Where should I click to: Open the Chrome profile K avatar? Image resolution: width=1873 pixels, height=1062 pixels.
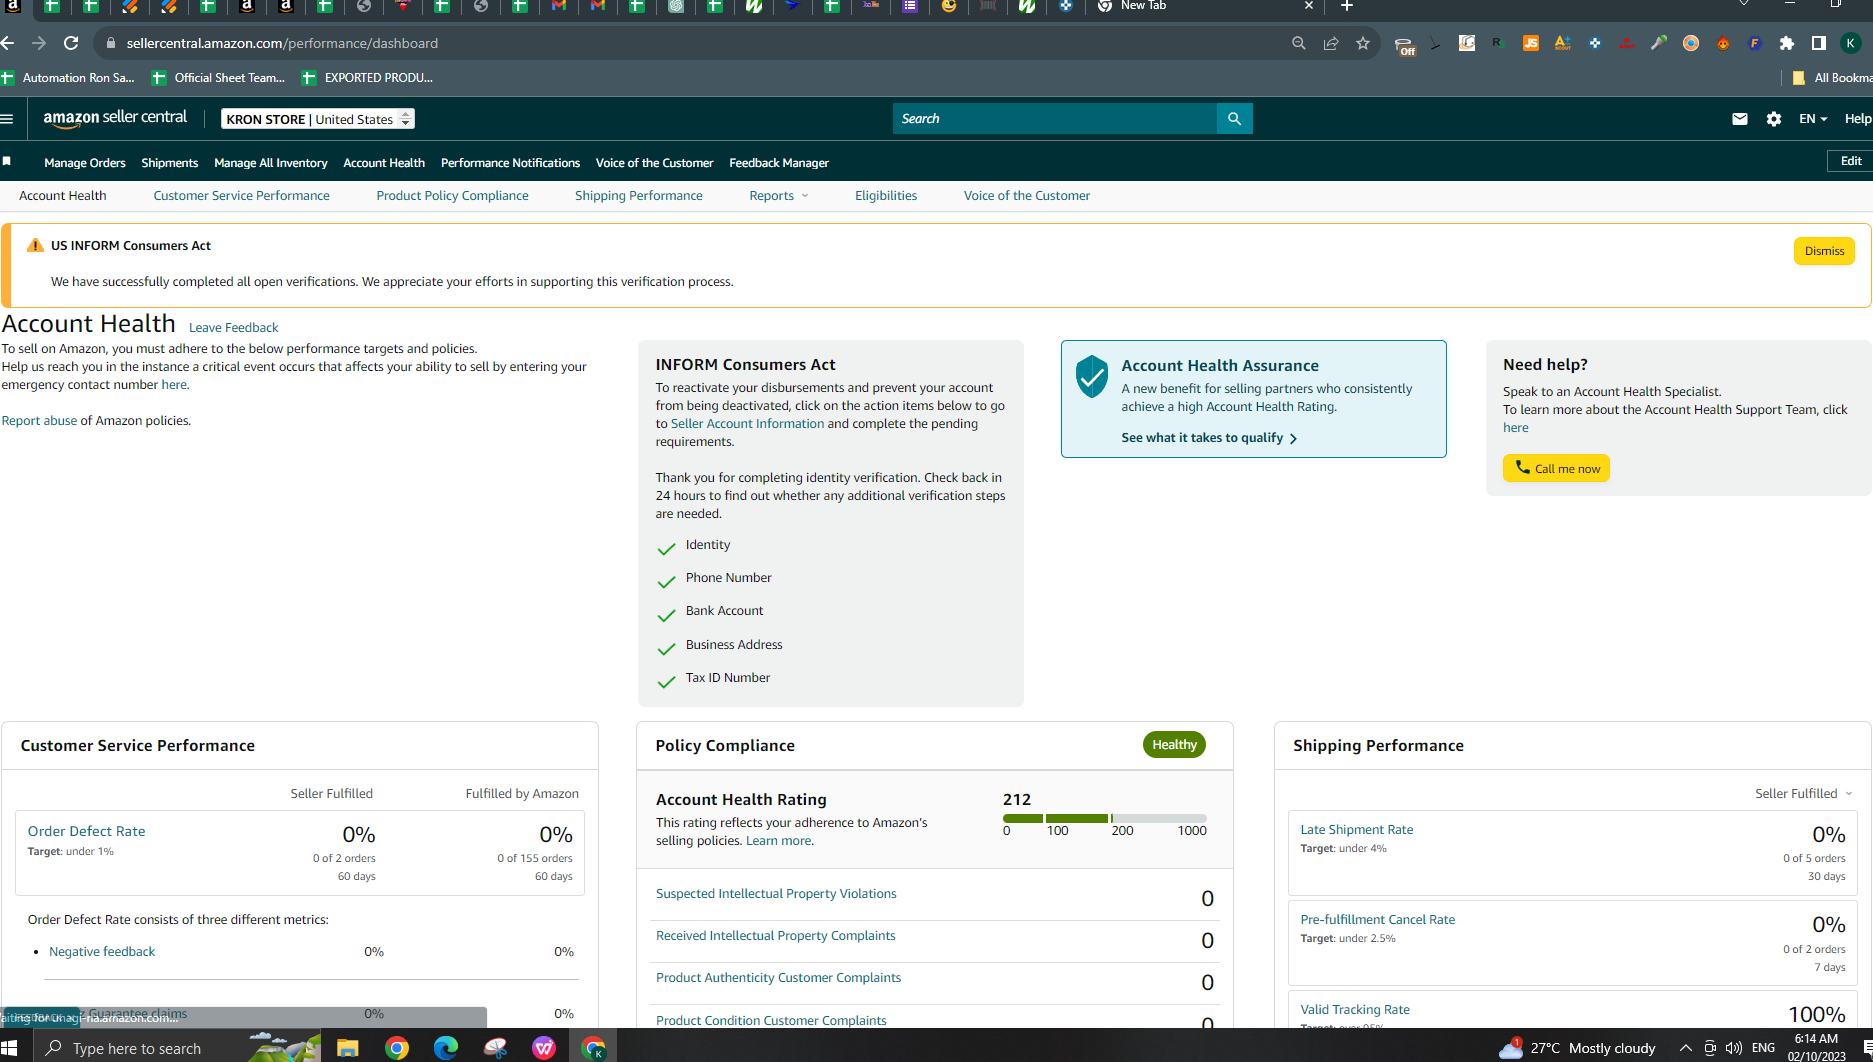click(x=1851, y=43)
